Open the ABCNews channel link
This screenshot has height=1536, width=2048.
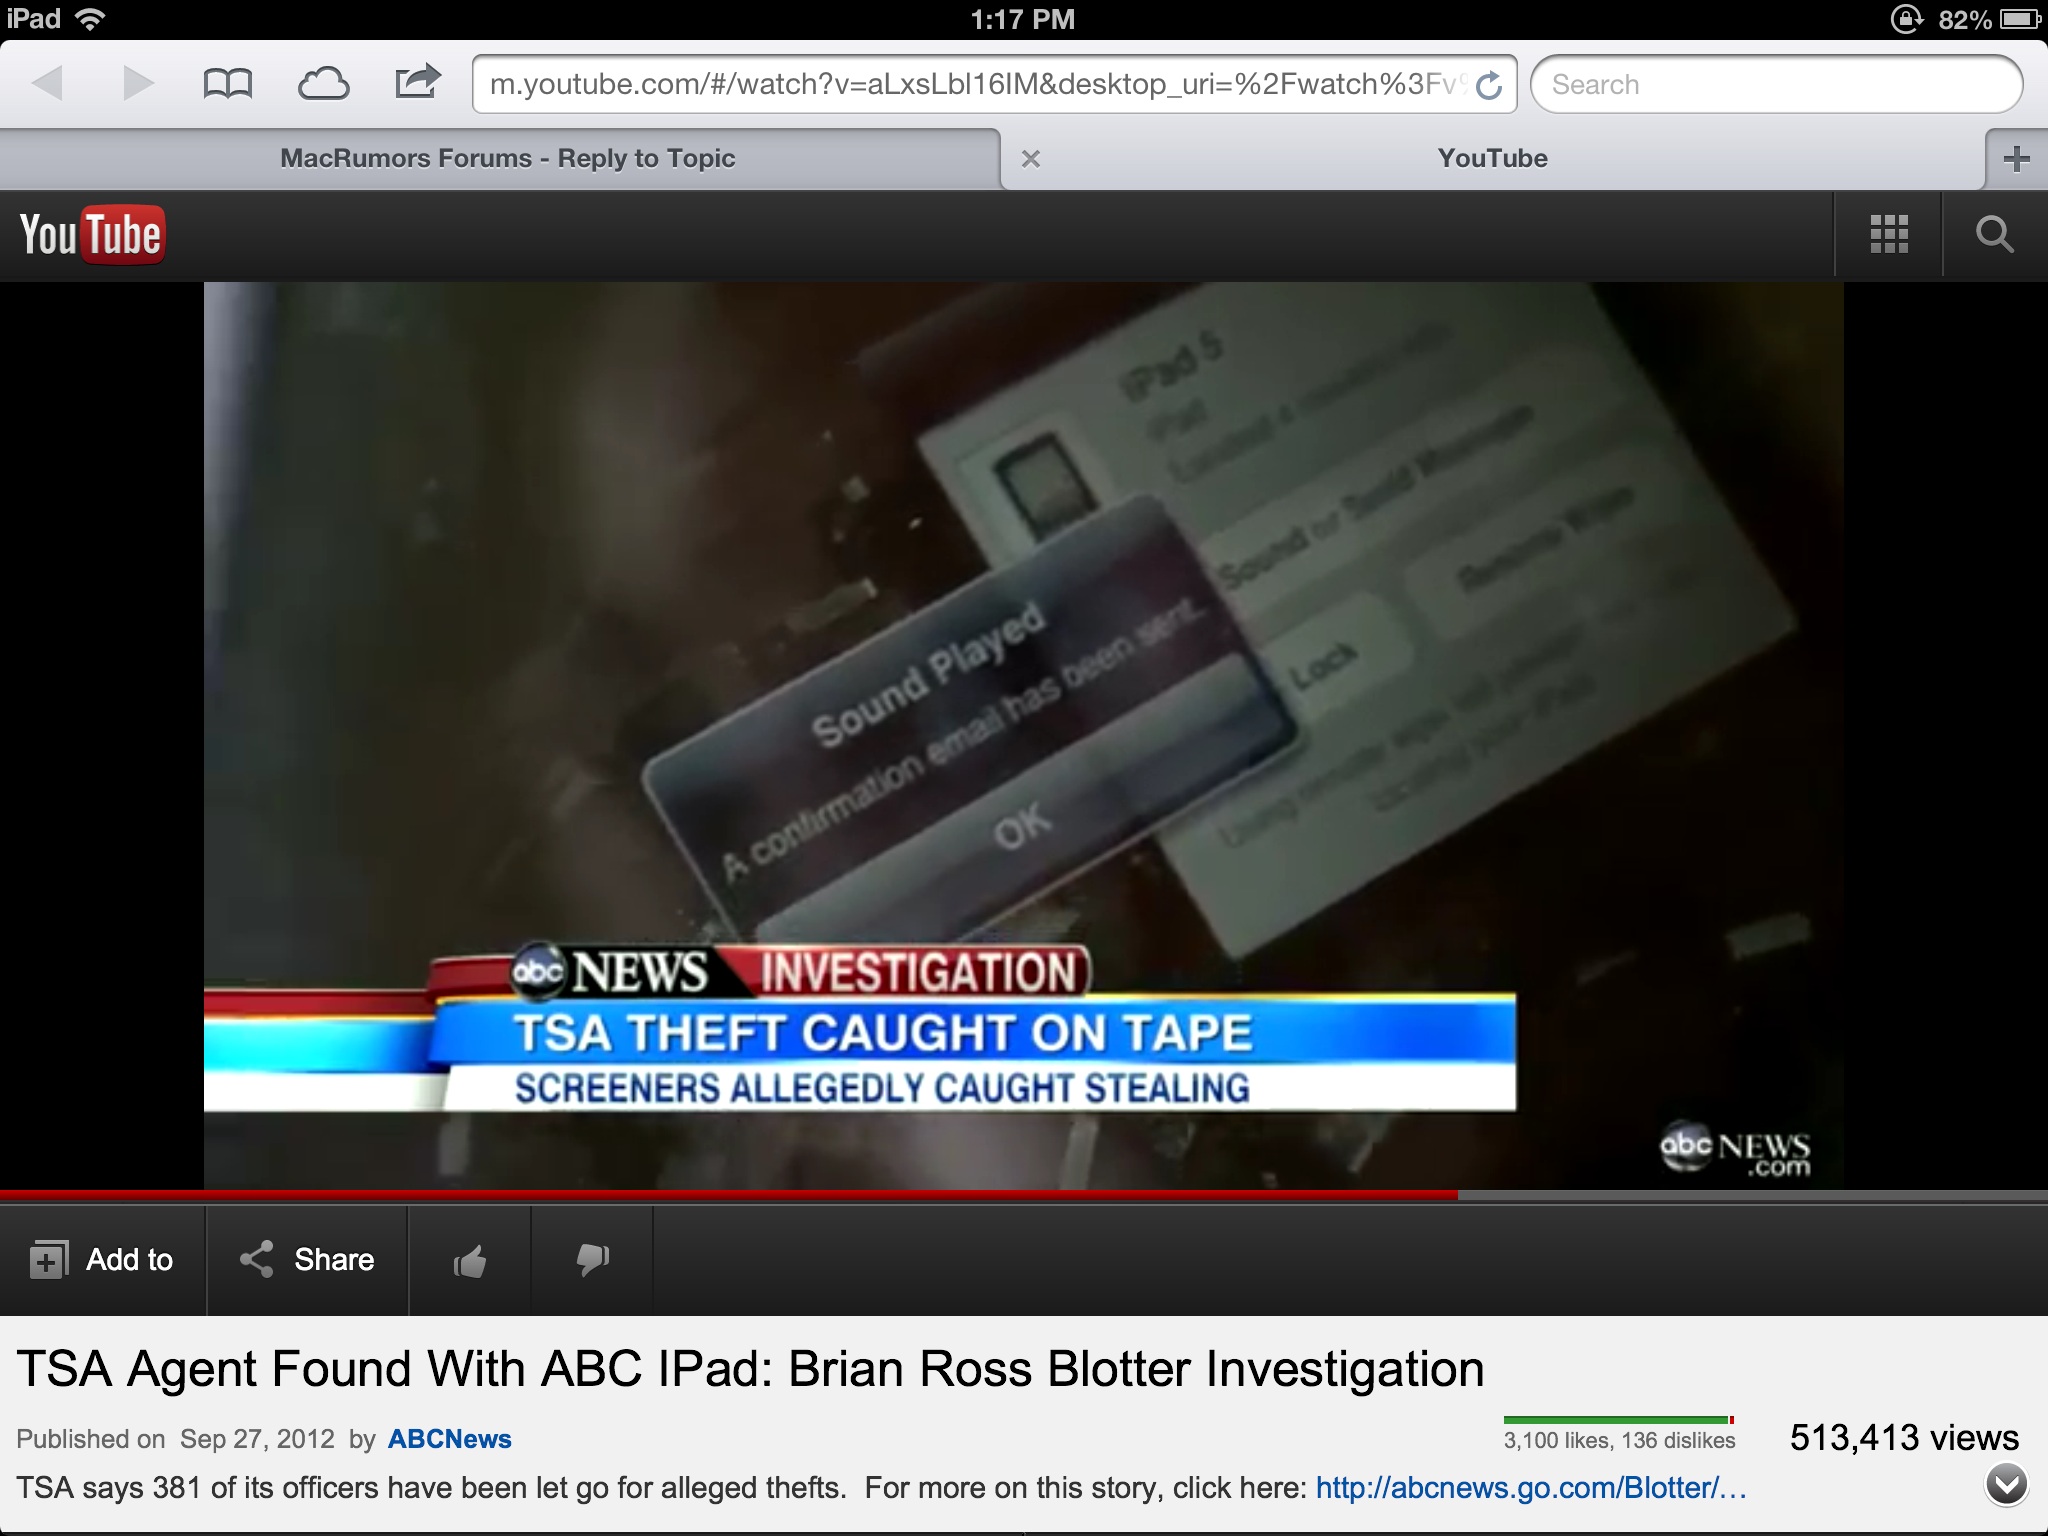[x=450, y=1439]
